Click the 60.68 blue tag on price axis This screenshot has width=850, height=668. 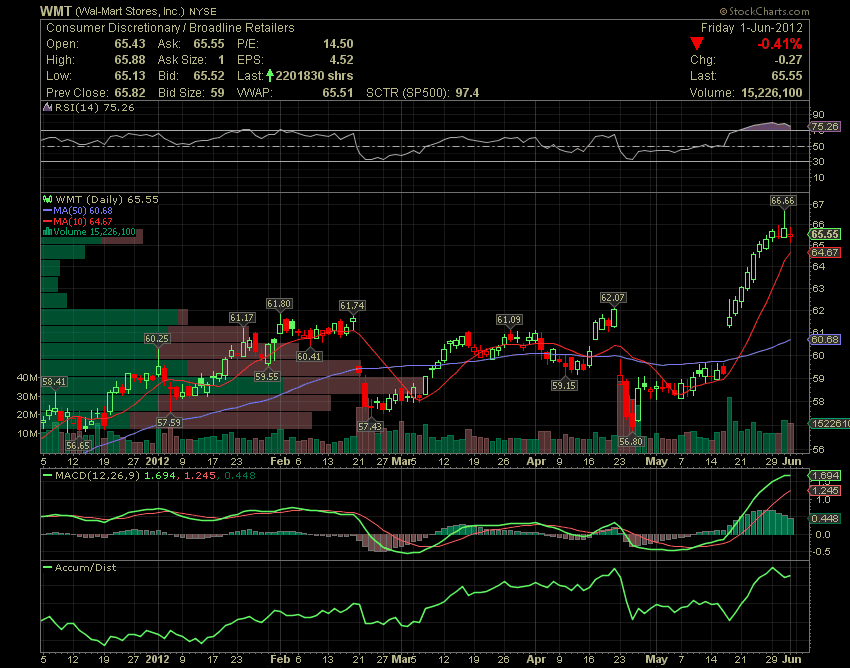[825, 339]
